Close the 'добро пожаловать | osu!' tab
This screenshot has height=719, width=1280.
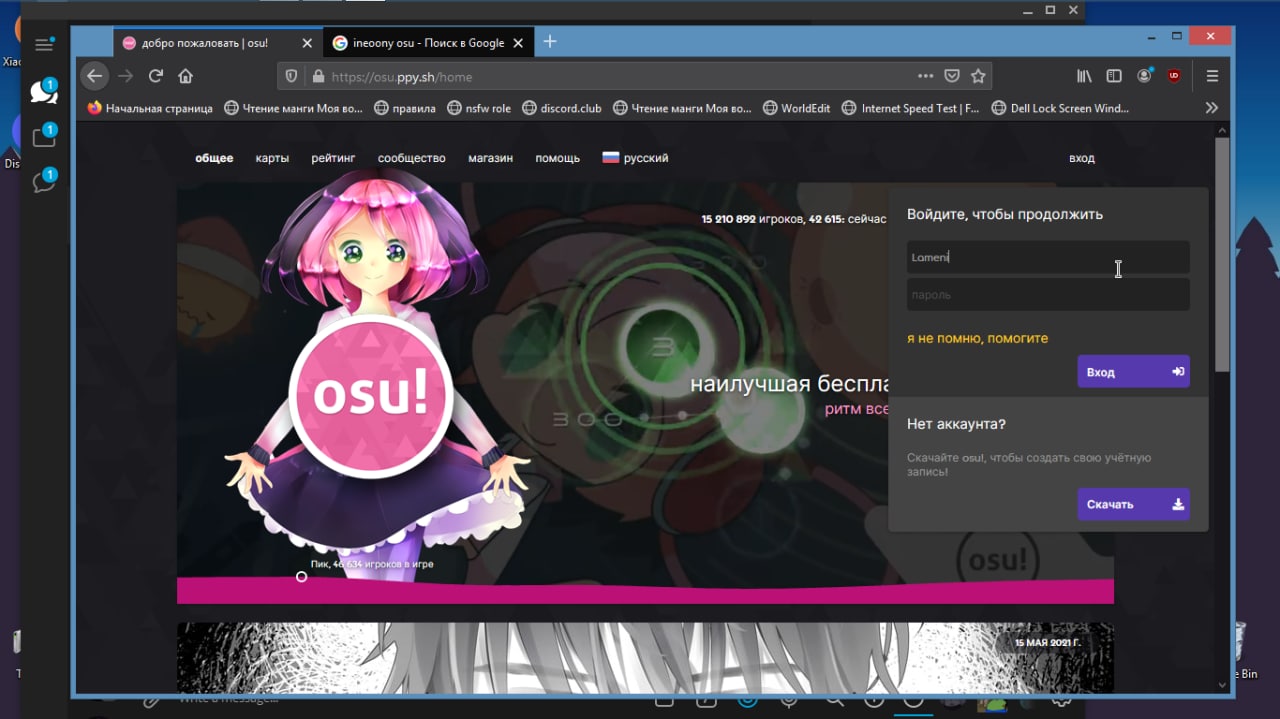[307, 43]
